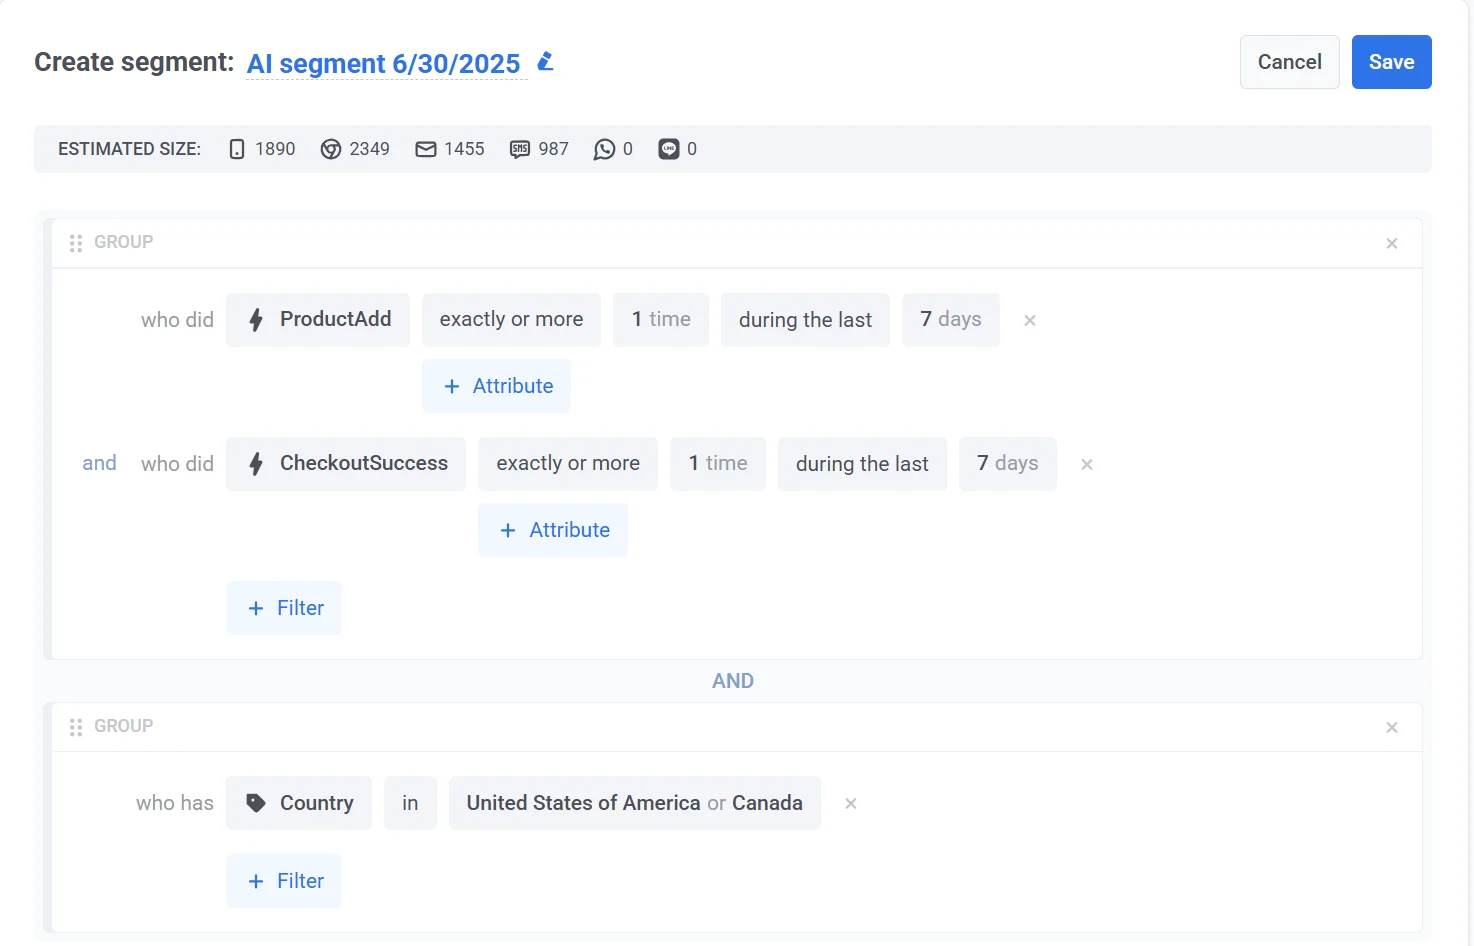Click the web push Chrome icon
Viewport: 1474px width, 946px height.
pos(331,149)
